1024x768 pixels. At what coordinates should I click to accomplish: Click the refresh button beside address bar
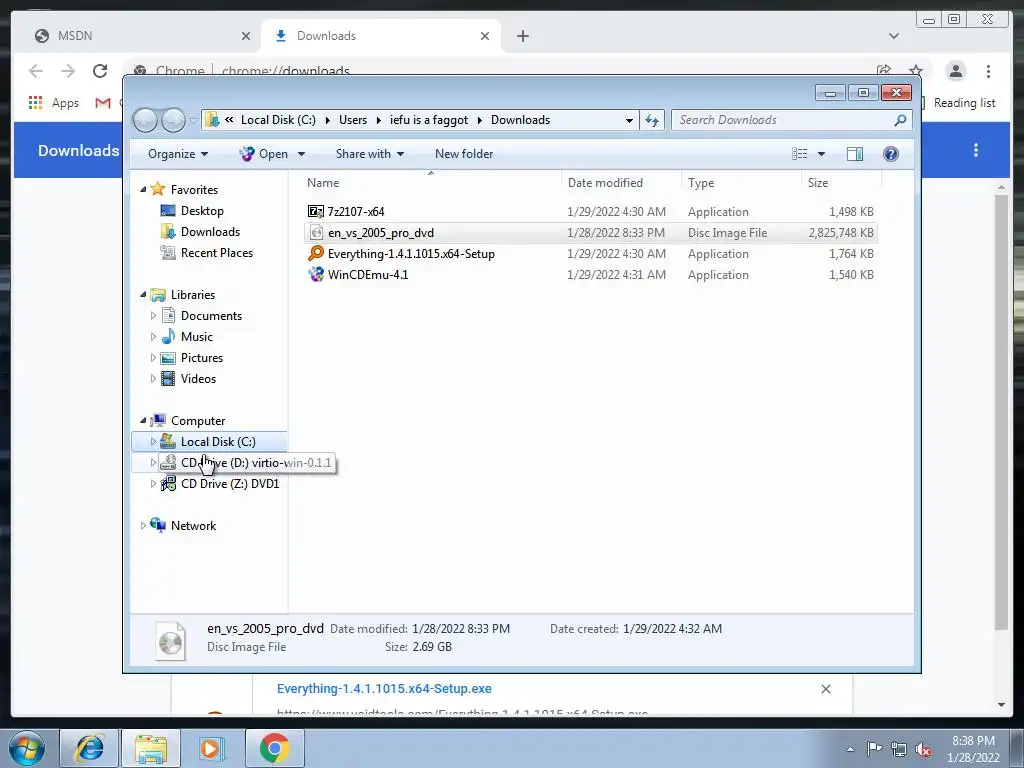click(652, 120)
